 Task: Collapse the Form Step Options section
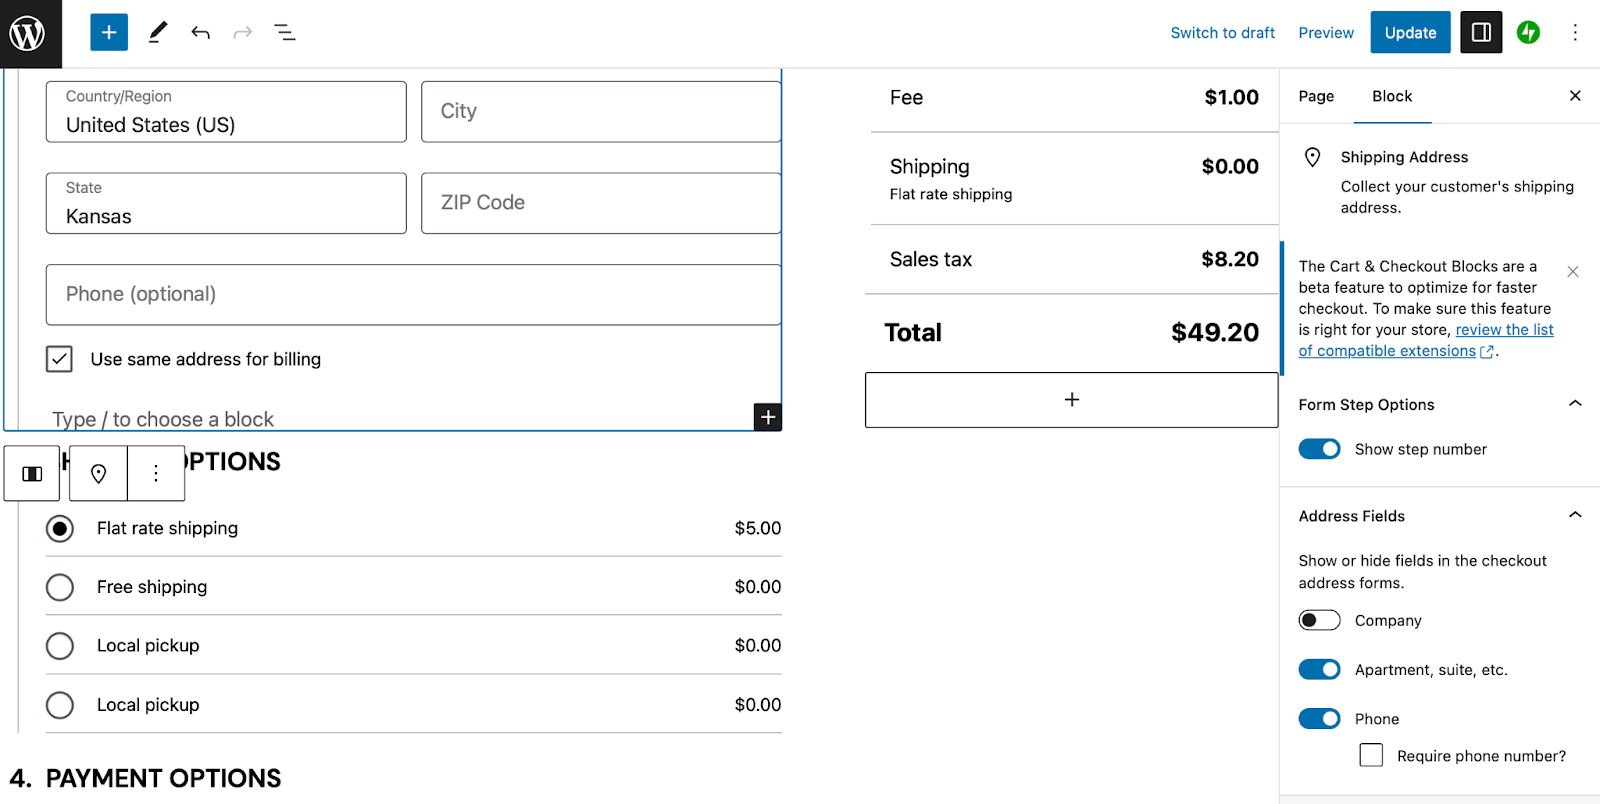tap(1575, 404)
